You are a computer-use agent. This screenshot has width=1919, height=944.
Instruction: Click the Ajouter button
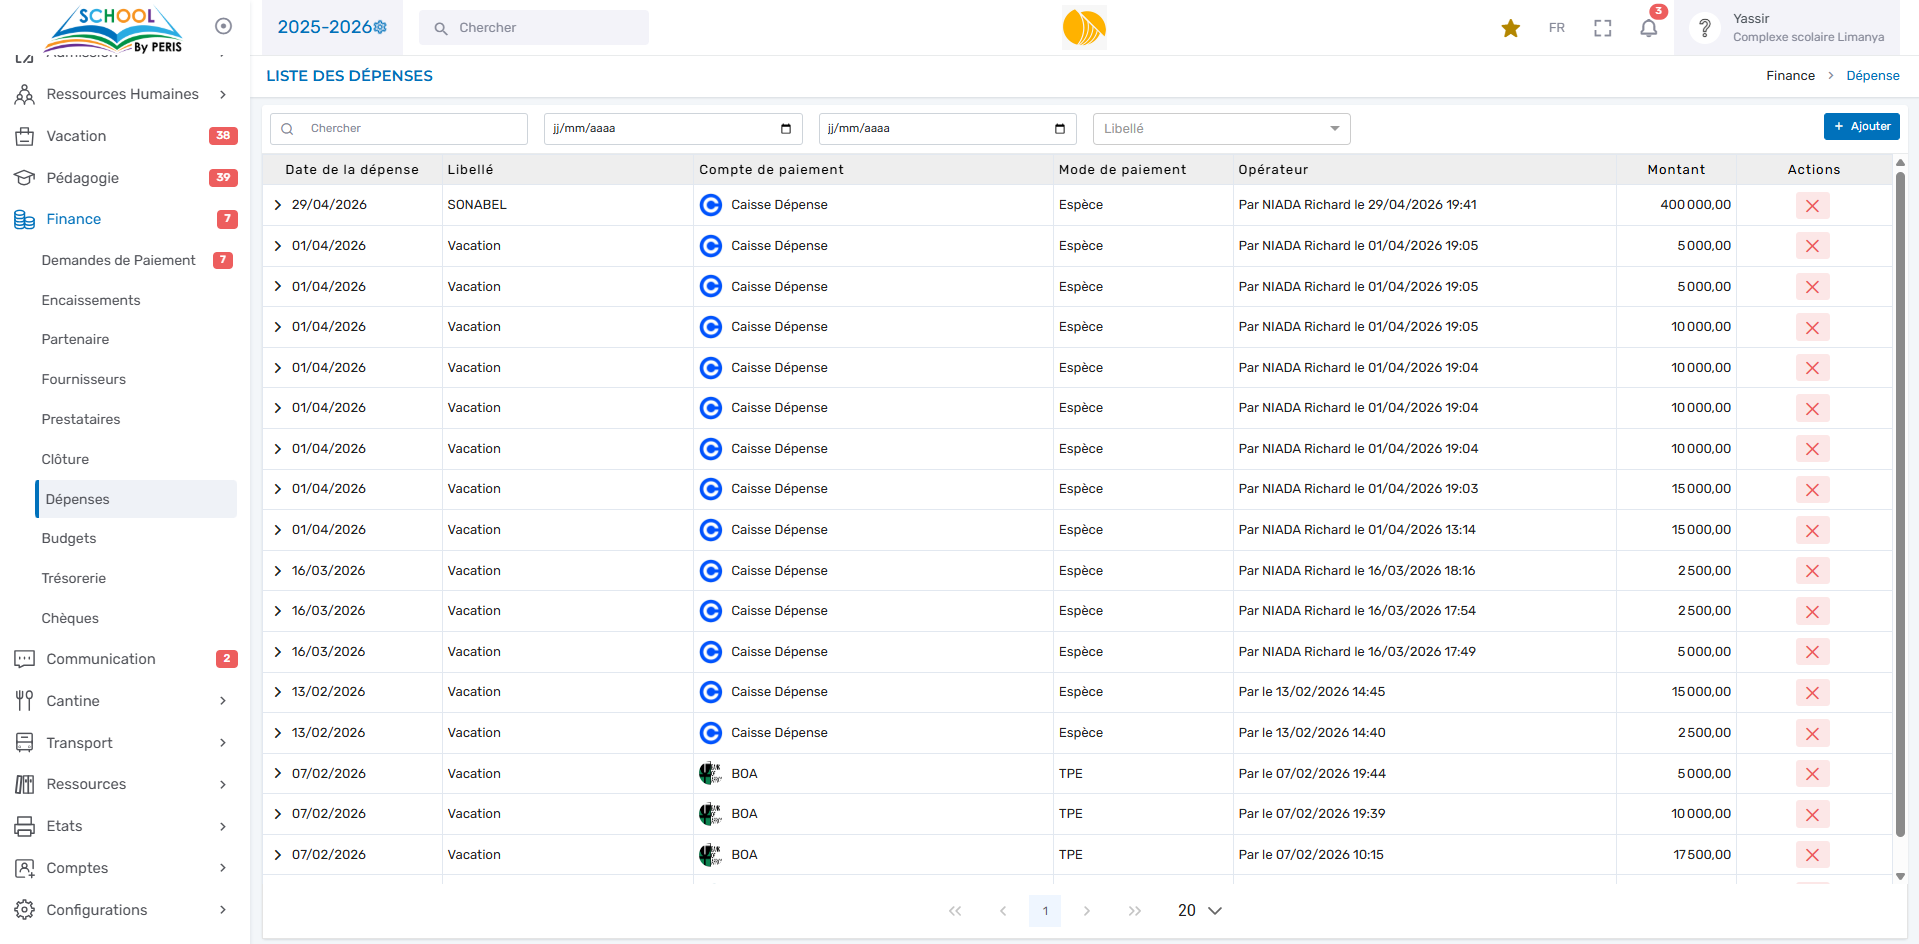(1861, 127)
